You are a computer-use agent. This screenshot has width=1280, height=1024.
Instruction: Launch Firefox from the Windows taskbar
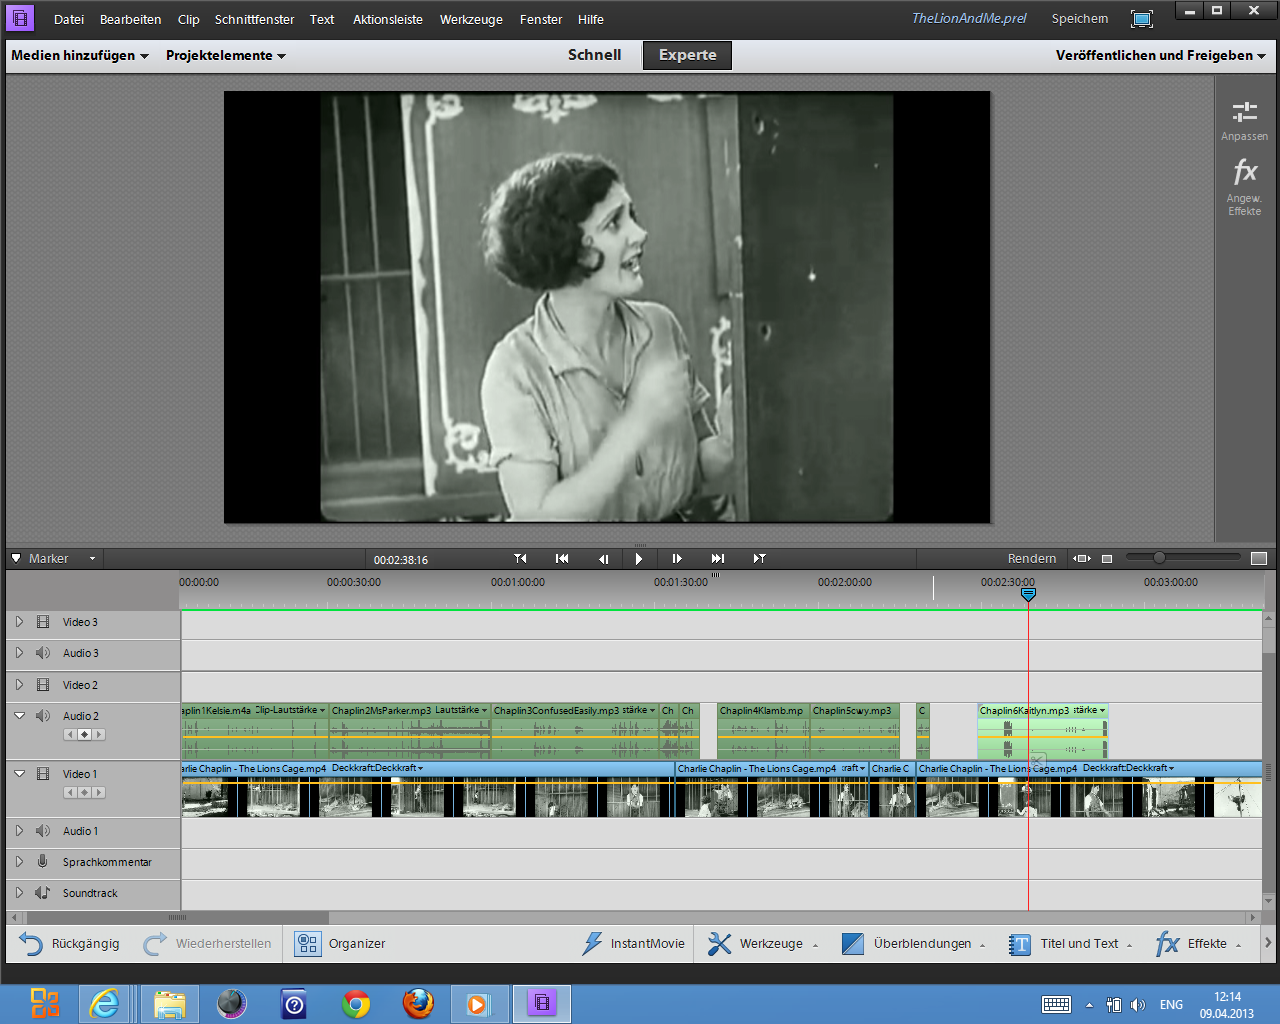(x=418, y=1003)
